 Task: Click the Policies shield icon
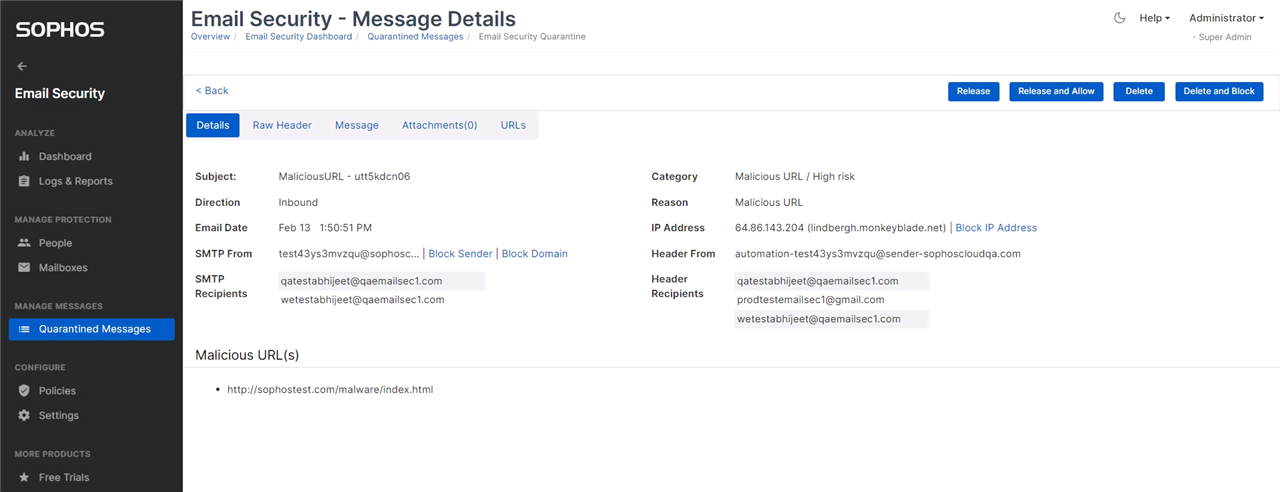[x=24, y=391]
